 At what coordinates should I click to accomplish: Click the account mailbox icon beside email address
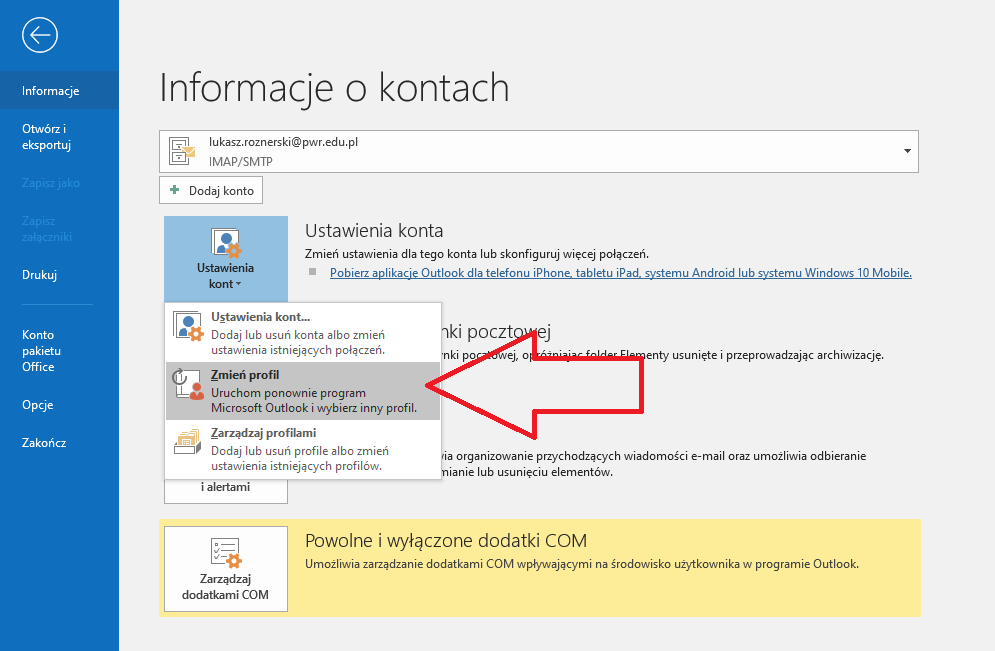click(183, 151)
